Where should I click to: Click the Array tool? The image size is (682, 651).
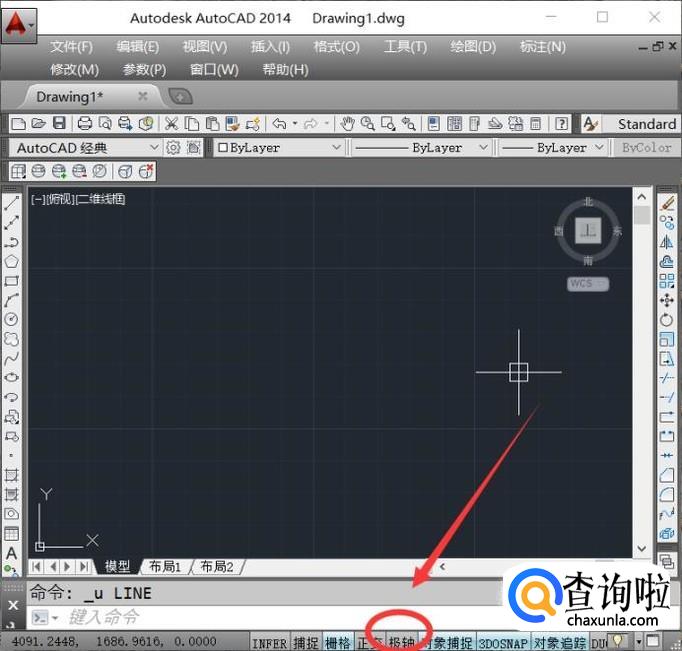pyautogui.click(x=666, y=281)
